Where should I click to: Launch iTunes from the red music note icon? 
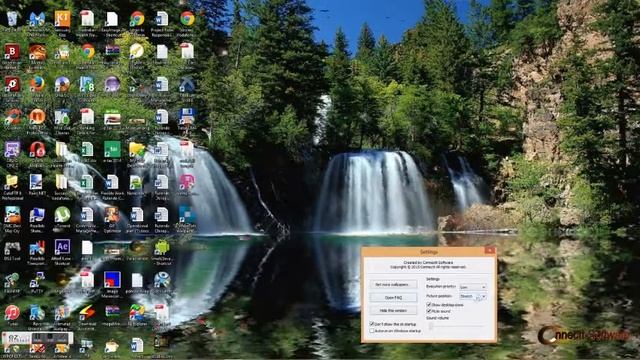12,313
